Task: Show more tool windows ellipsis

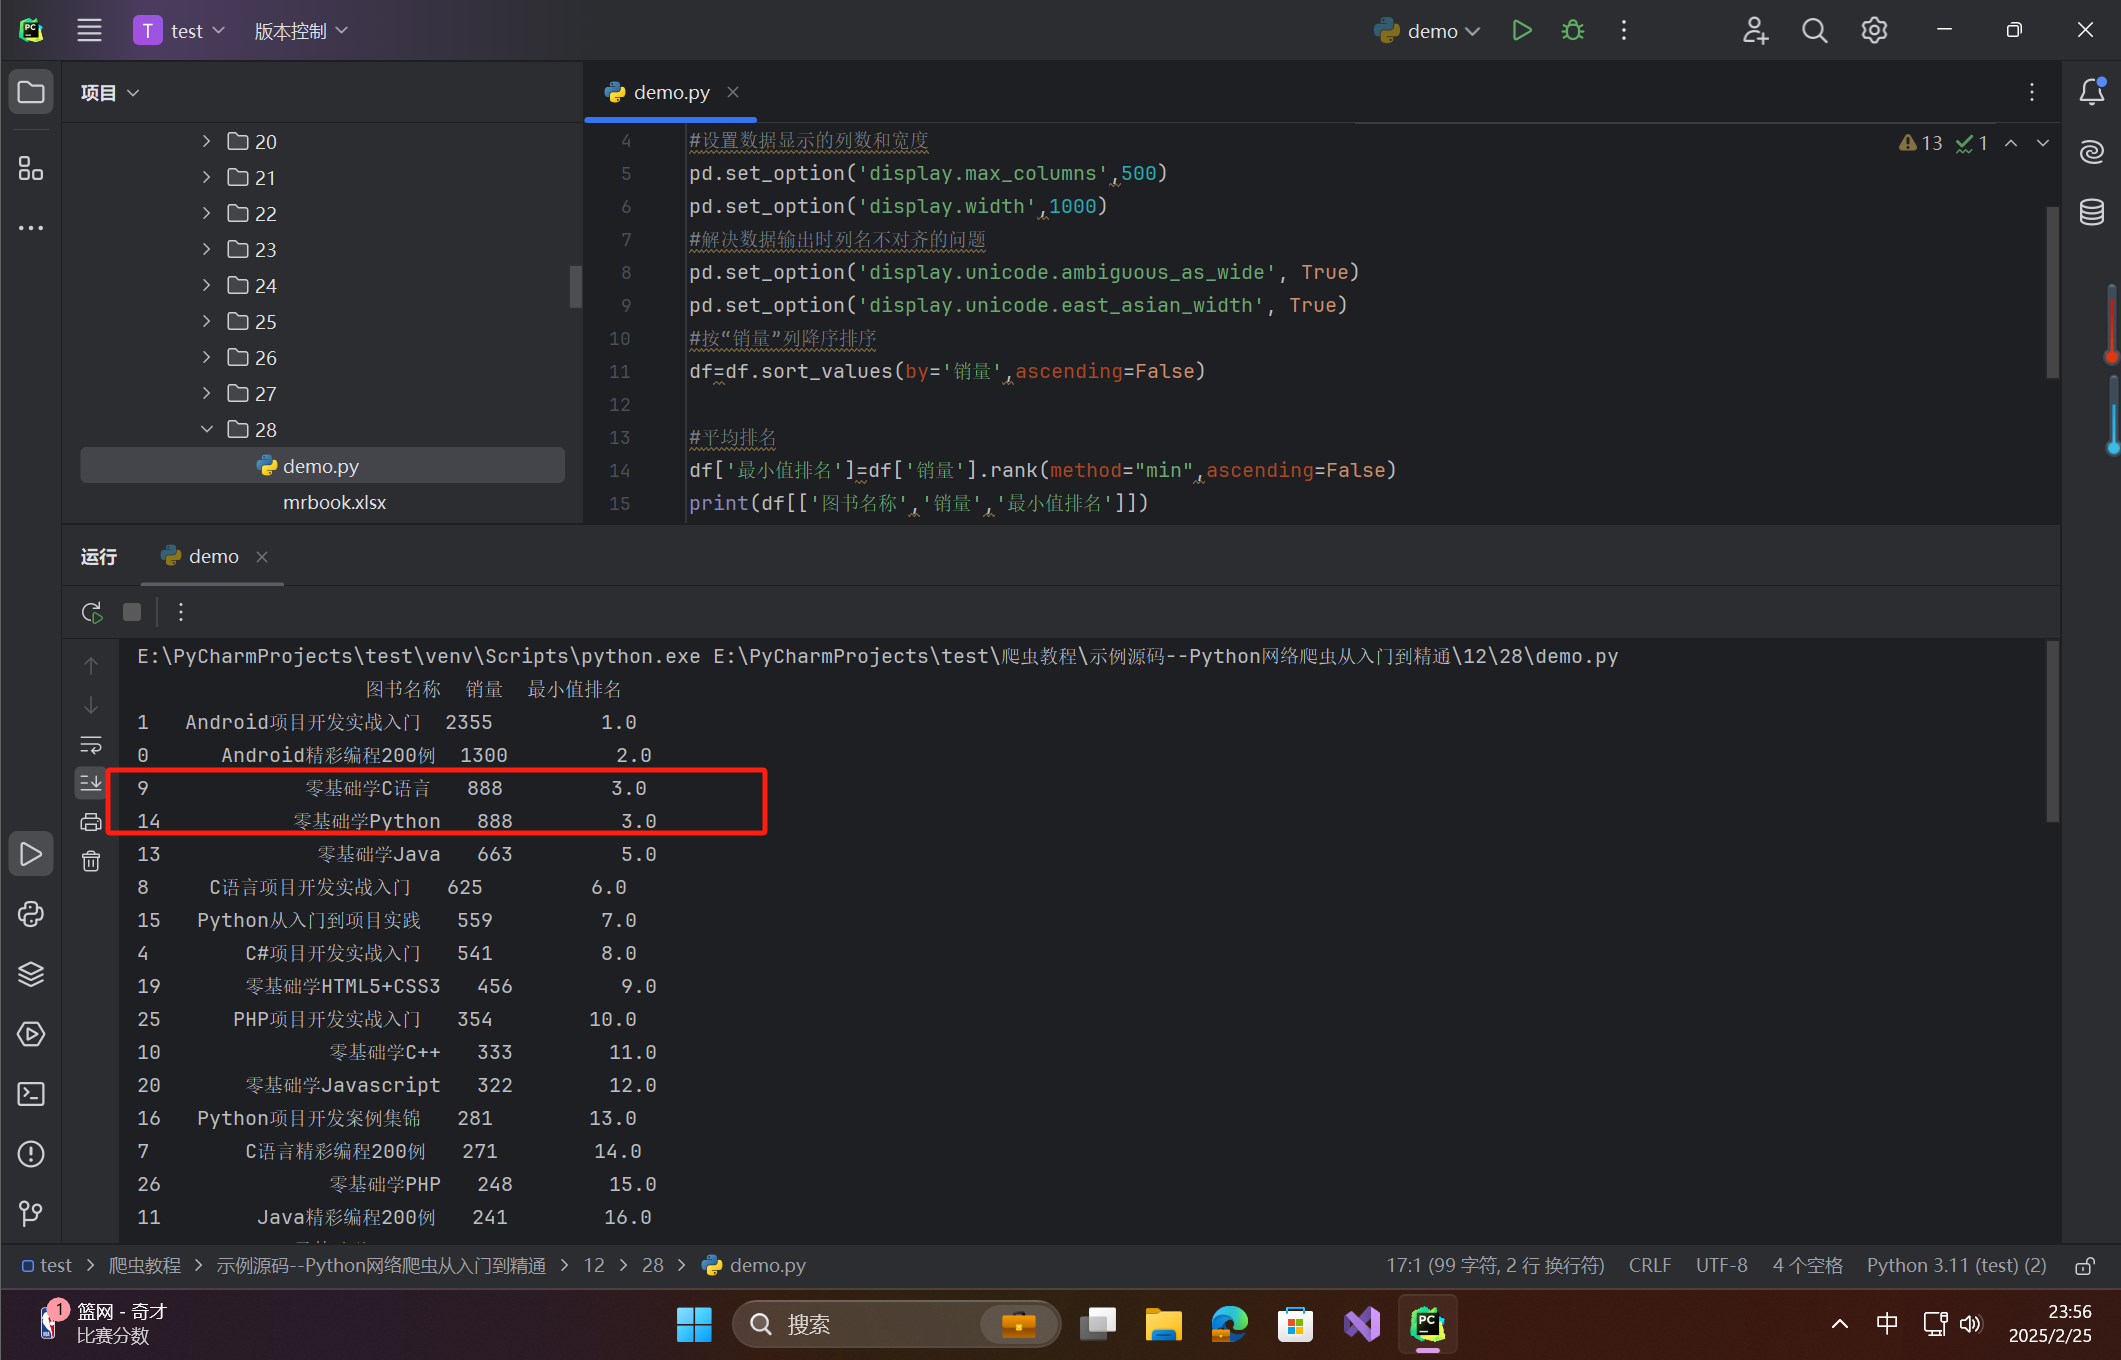Action: point(31,228)
